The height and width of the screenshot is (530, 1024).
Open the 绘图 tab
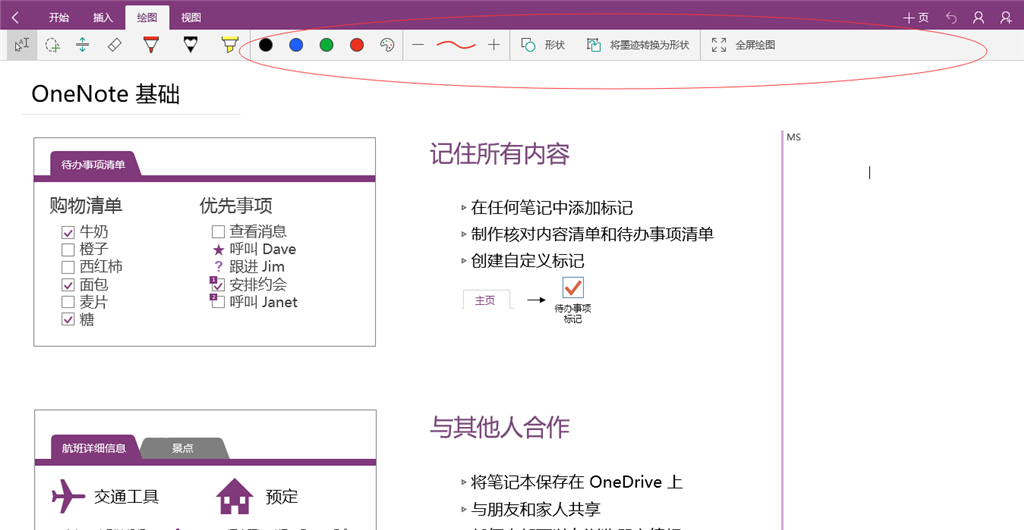[x=148, y=18]
